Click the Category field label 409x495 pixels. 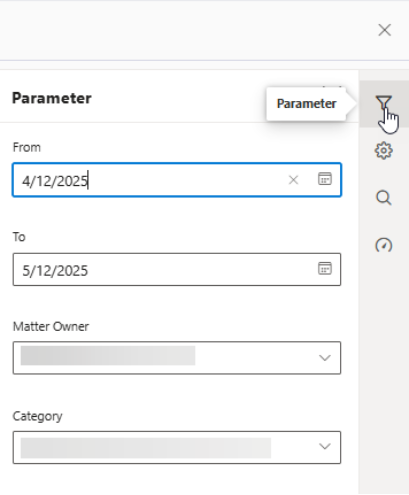[x=38, y=417]
